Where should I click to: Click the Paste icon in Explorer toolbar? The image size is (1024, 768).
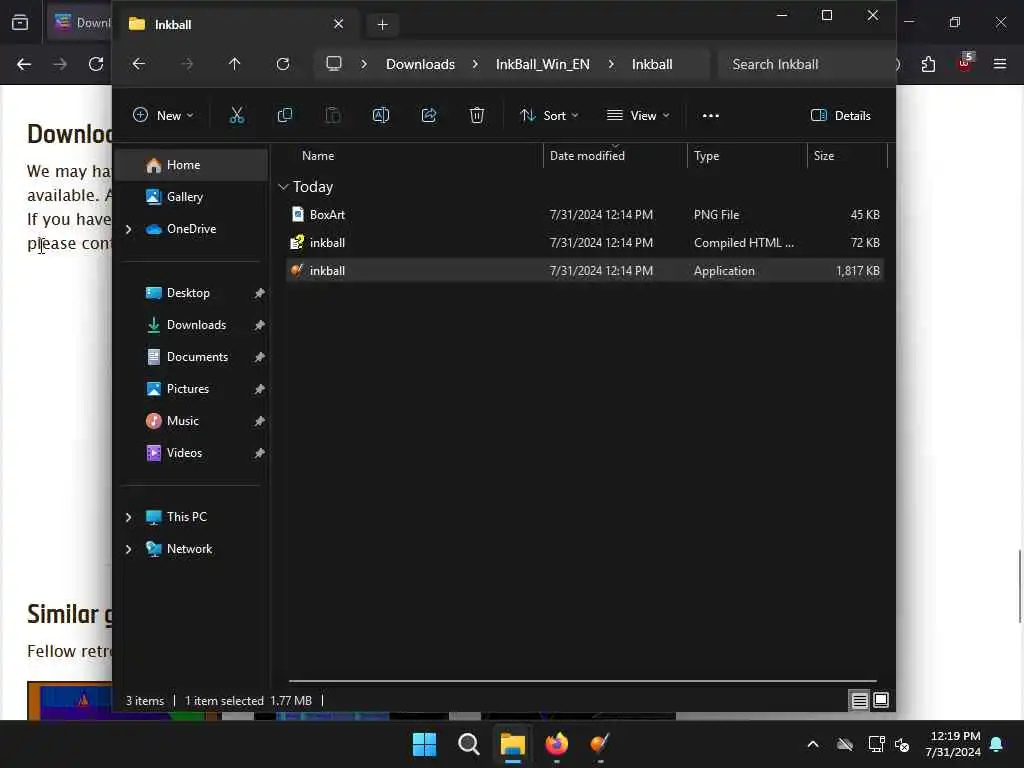pos(333,116)
